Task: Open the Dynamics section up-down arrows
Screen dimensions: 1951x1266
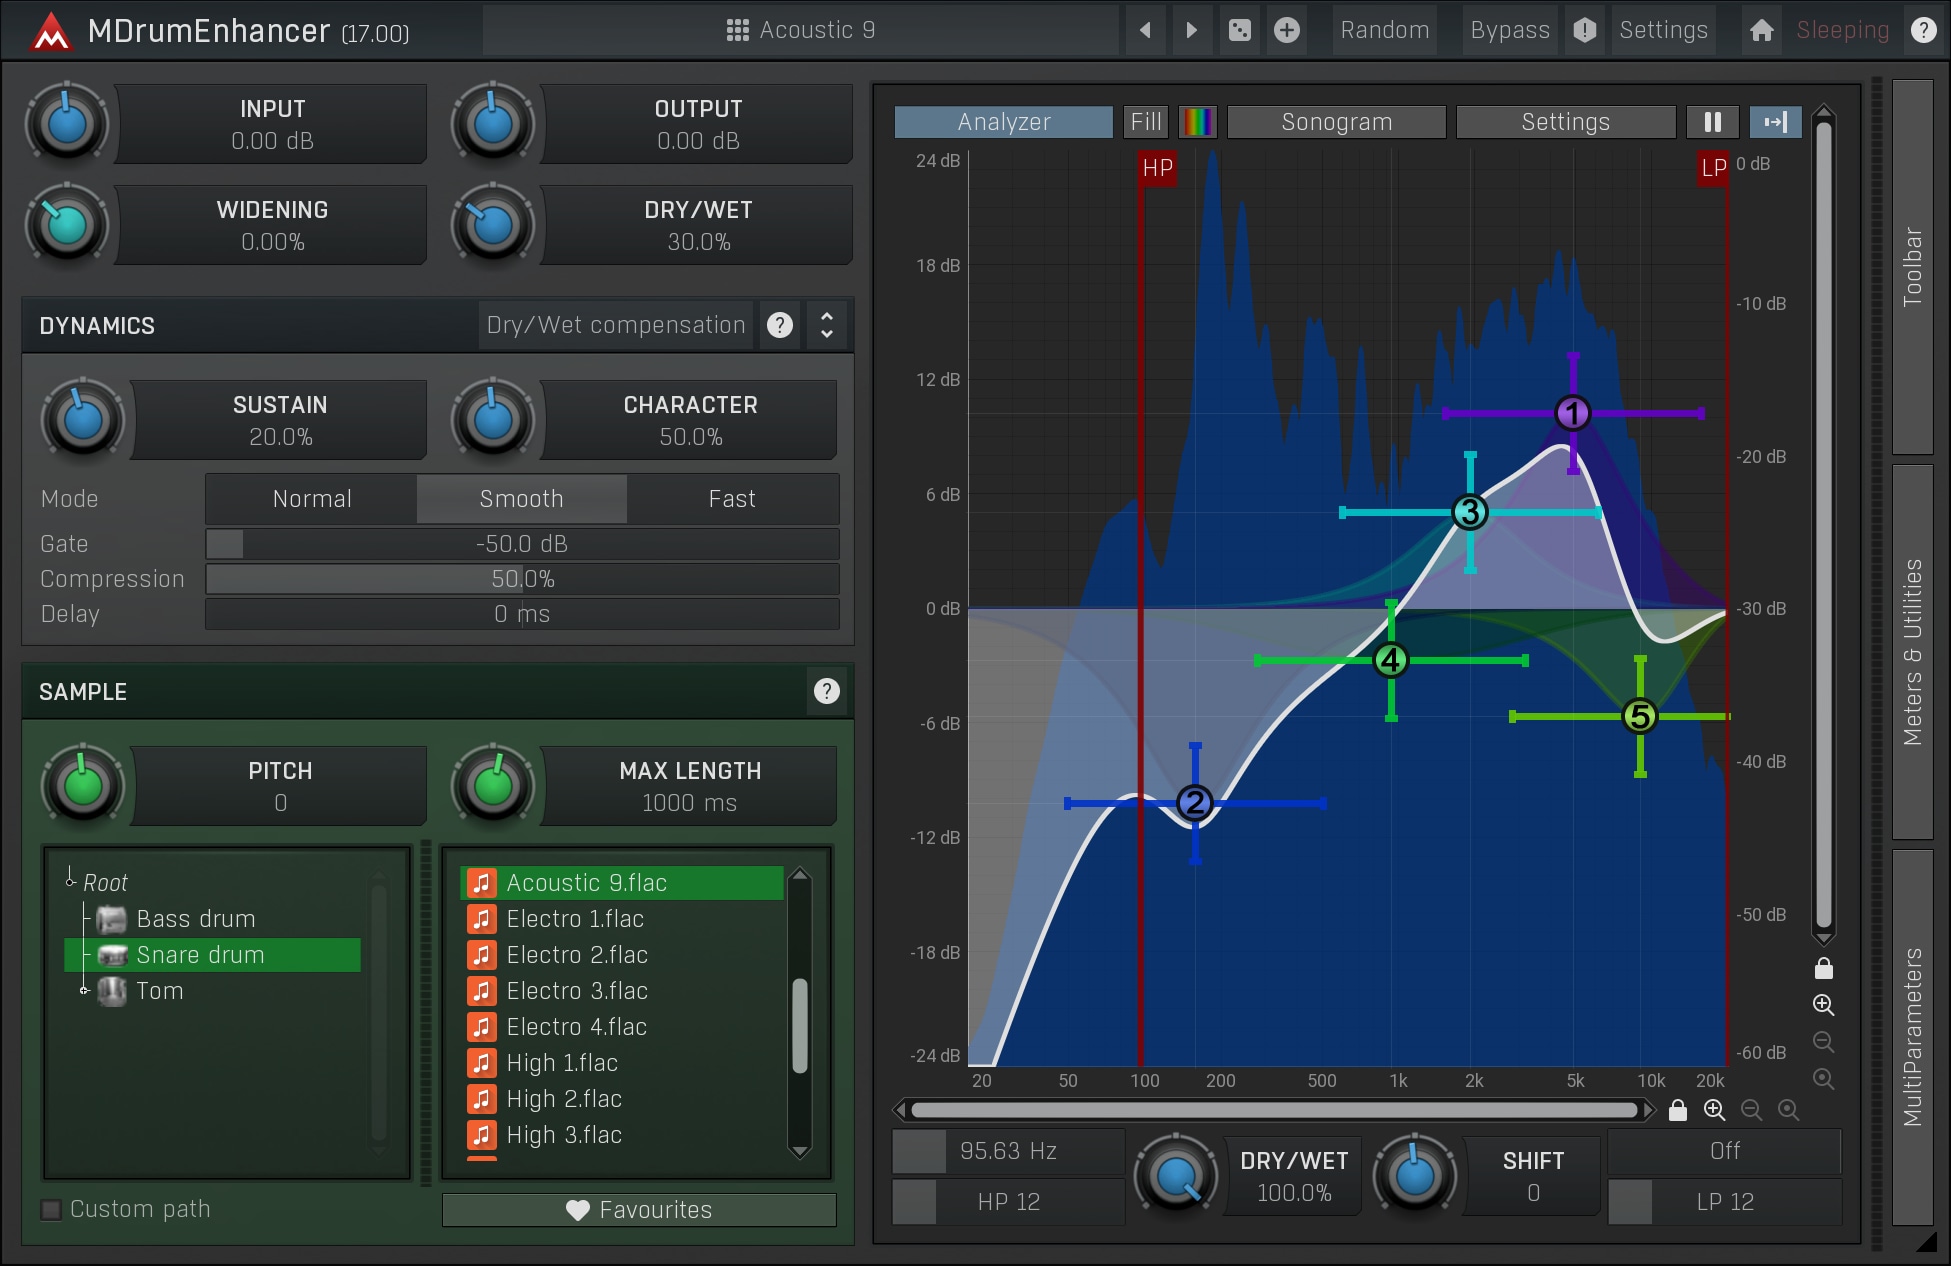Action: click(827, 325)
